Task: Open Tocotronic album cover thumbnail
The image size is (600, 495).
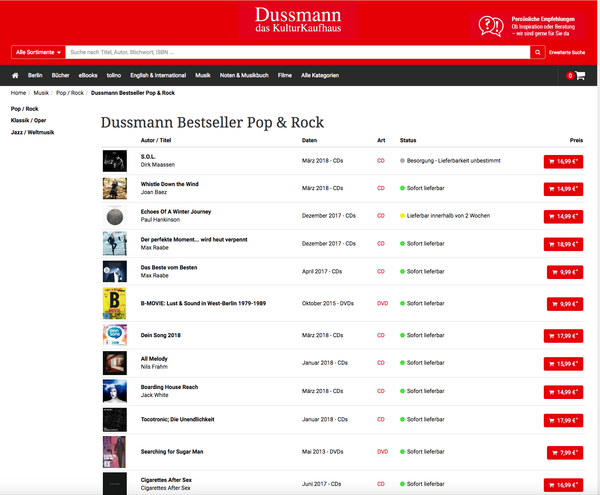Action: tap(114, 420)
